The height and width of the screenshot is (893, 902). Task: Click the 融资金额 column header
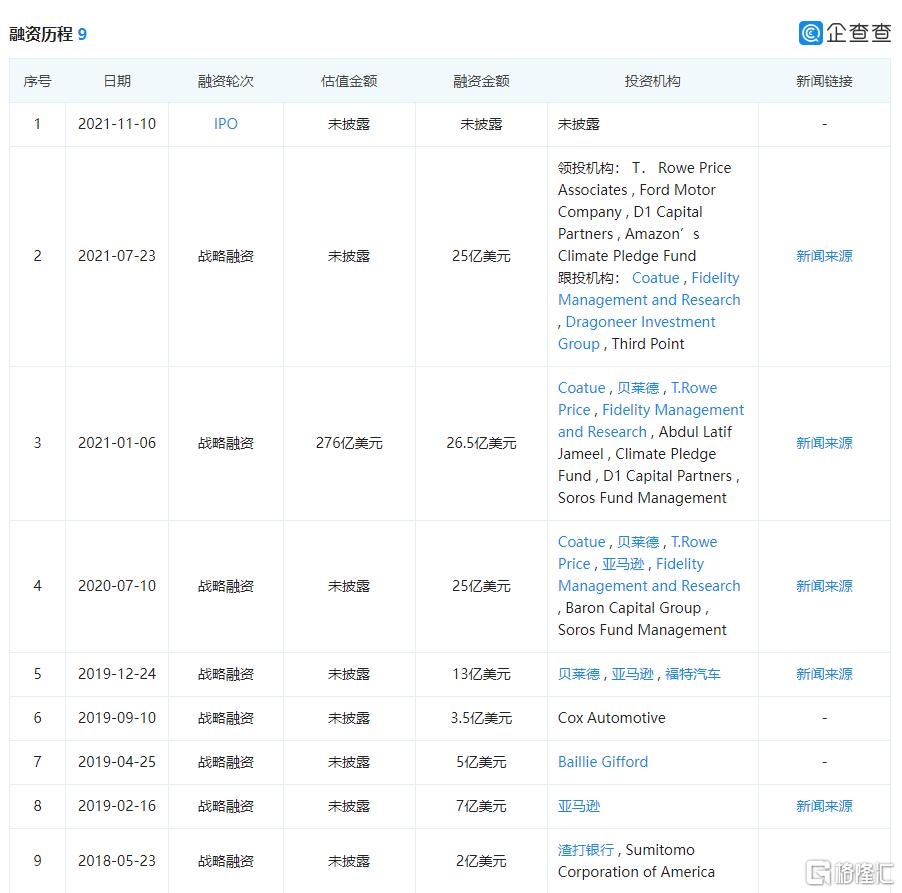click(481, 81)
